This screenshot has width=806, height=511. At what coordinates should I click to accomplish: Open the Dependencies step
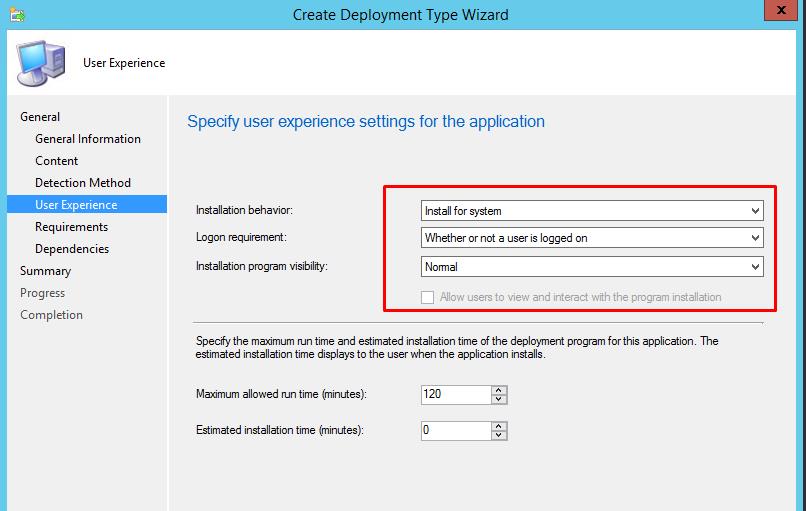tap(72, 249)
